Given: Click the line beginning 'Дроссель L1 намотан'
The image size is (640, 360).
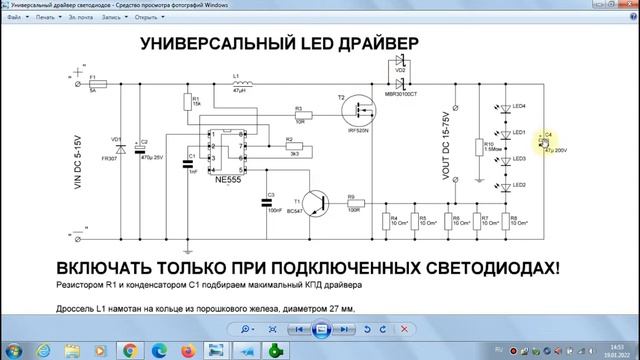Looking at the screenshot, I should [x=205, y=309].
